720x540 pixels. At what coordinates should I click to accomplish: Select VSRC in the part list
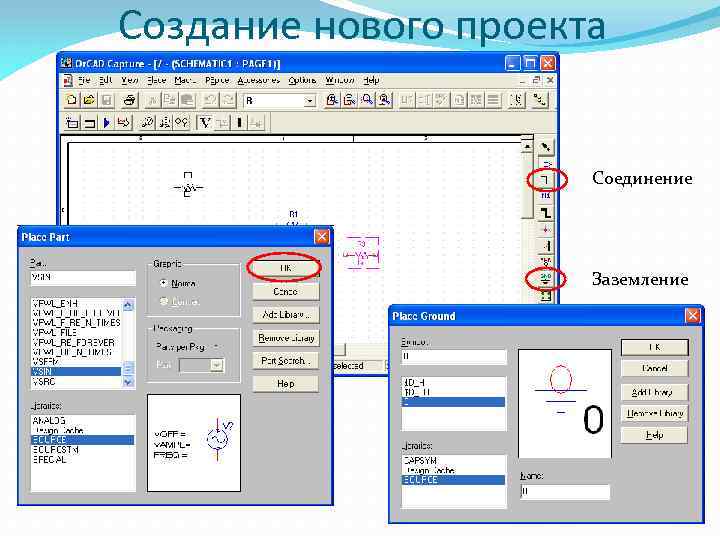coord(76,382)
